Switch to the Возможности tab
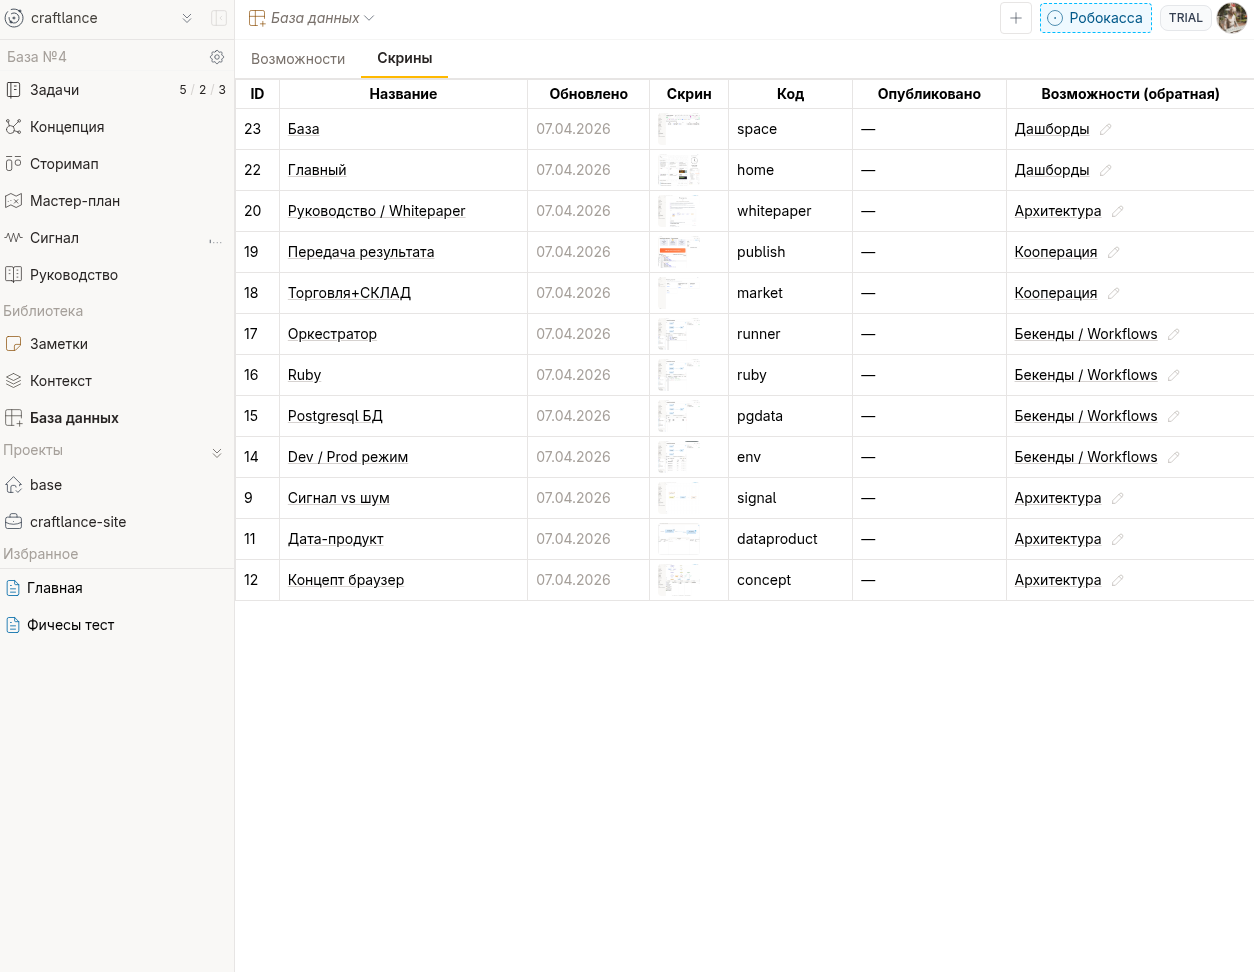Viewport: 1254px width, 972px height. coord(298,59)
